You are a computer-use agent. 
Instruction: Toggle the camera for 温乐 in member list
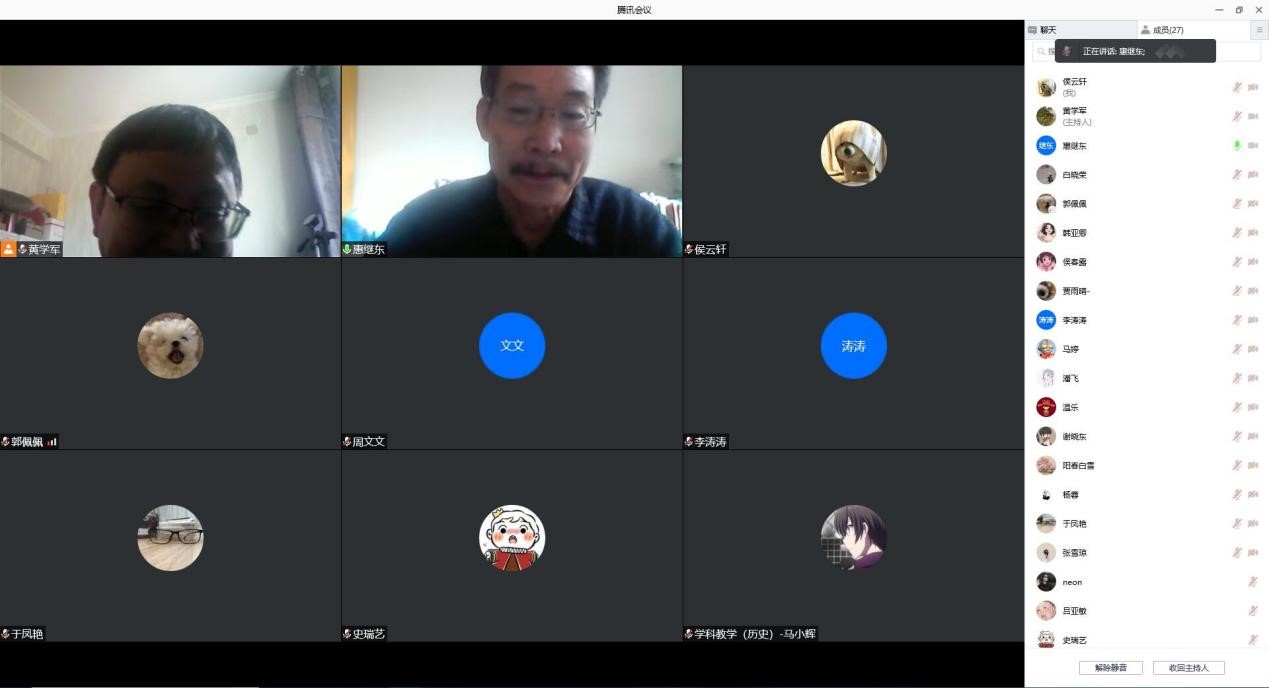pyautogui.click(x=1253, y=407)
